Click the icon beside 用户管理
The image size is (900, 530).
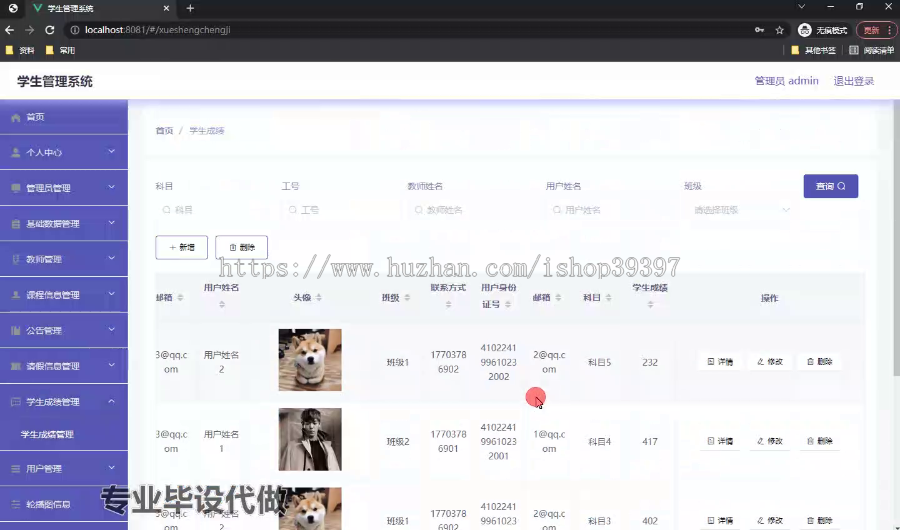tap(15, 469)
